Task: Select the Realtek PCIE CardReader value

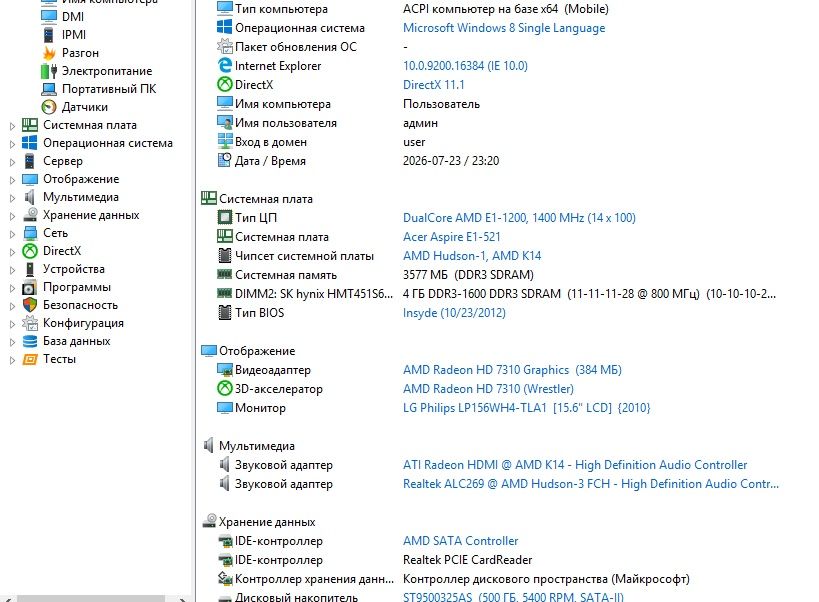Action: (x=467, y=560)
